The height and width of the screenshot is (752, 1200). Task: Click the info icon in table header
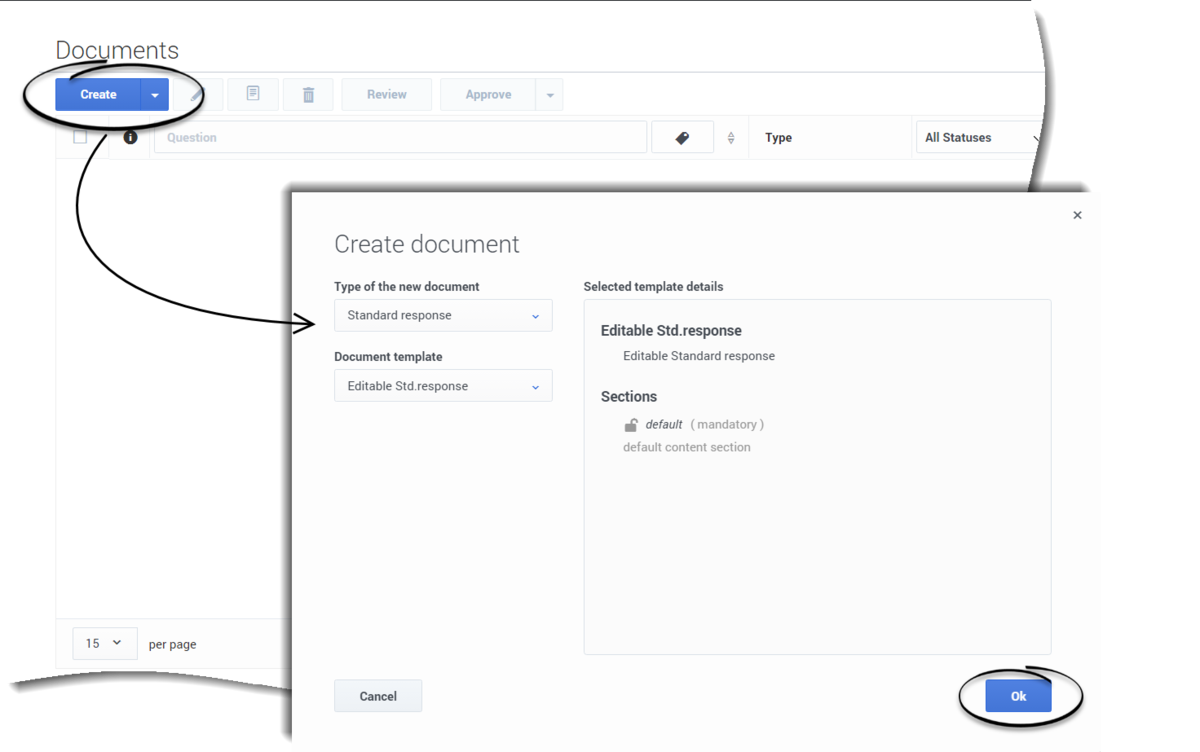pyautogui.click(x=130, y=137)
